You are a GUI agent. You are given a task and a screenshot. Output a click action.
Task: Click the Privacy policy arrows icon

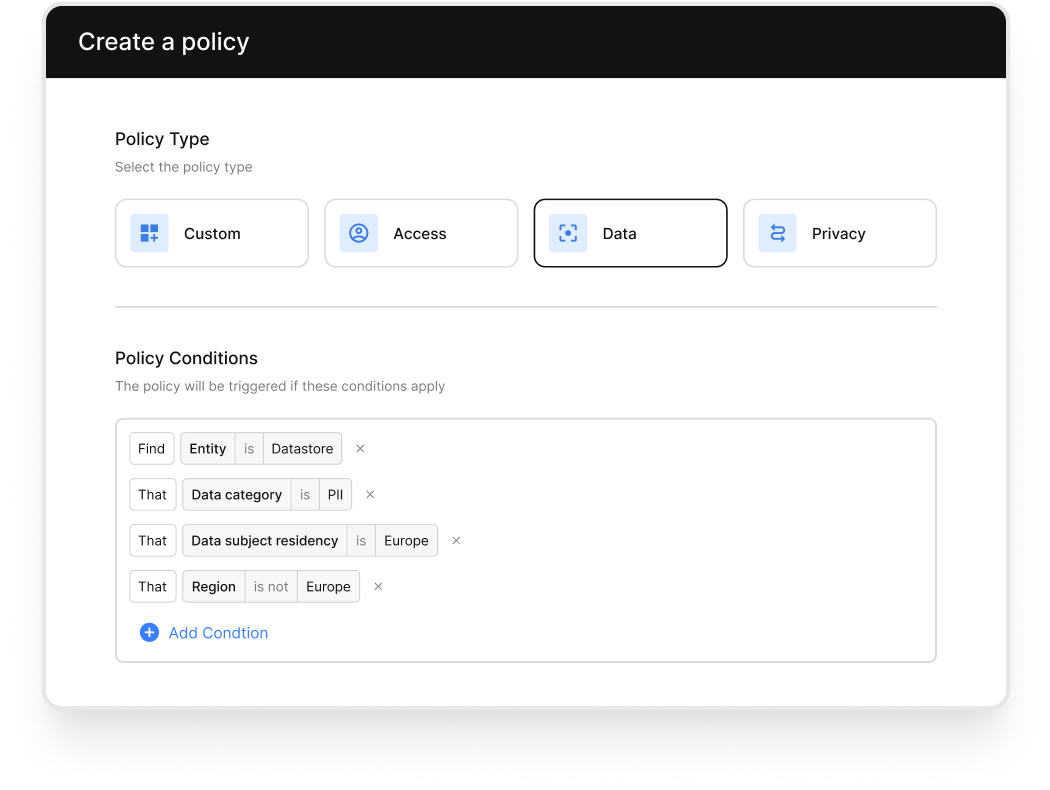[777, 233]
